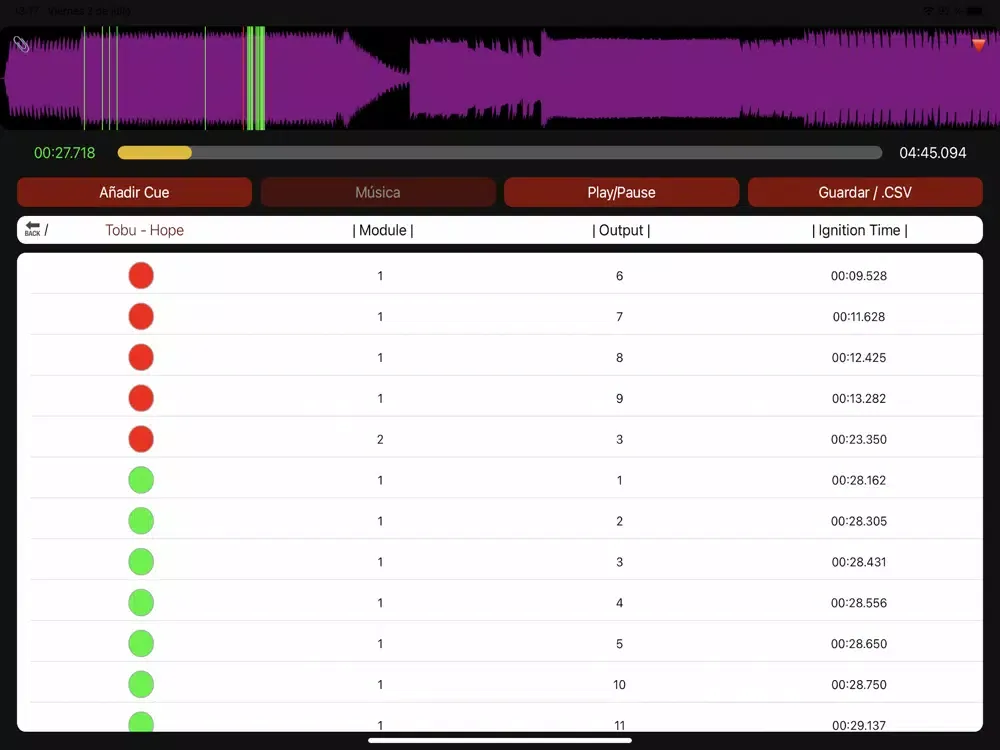The width and height of the screenshot is (1000, 750).
Task: Click output 7 in the 00:11.628 row
Action: (619, 317)
